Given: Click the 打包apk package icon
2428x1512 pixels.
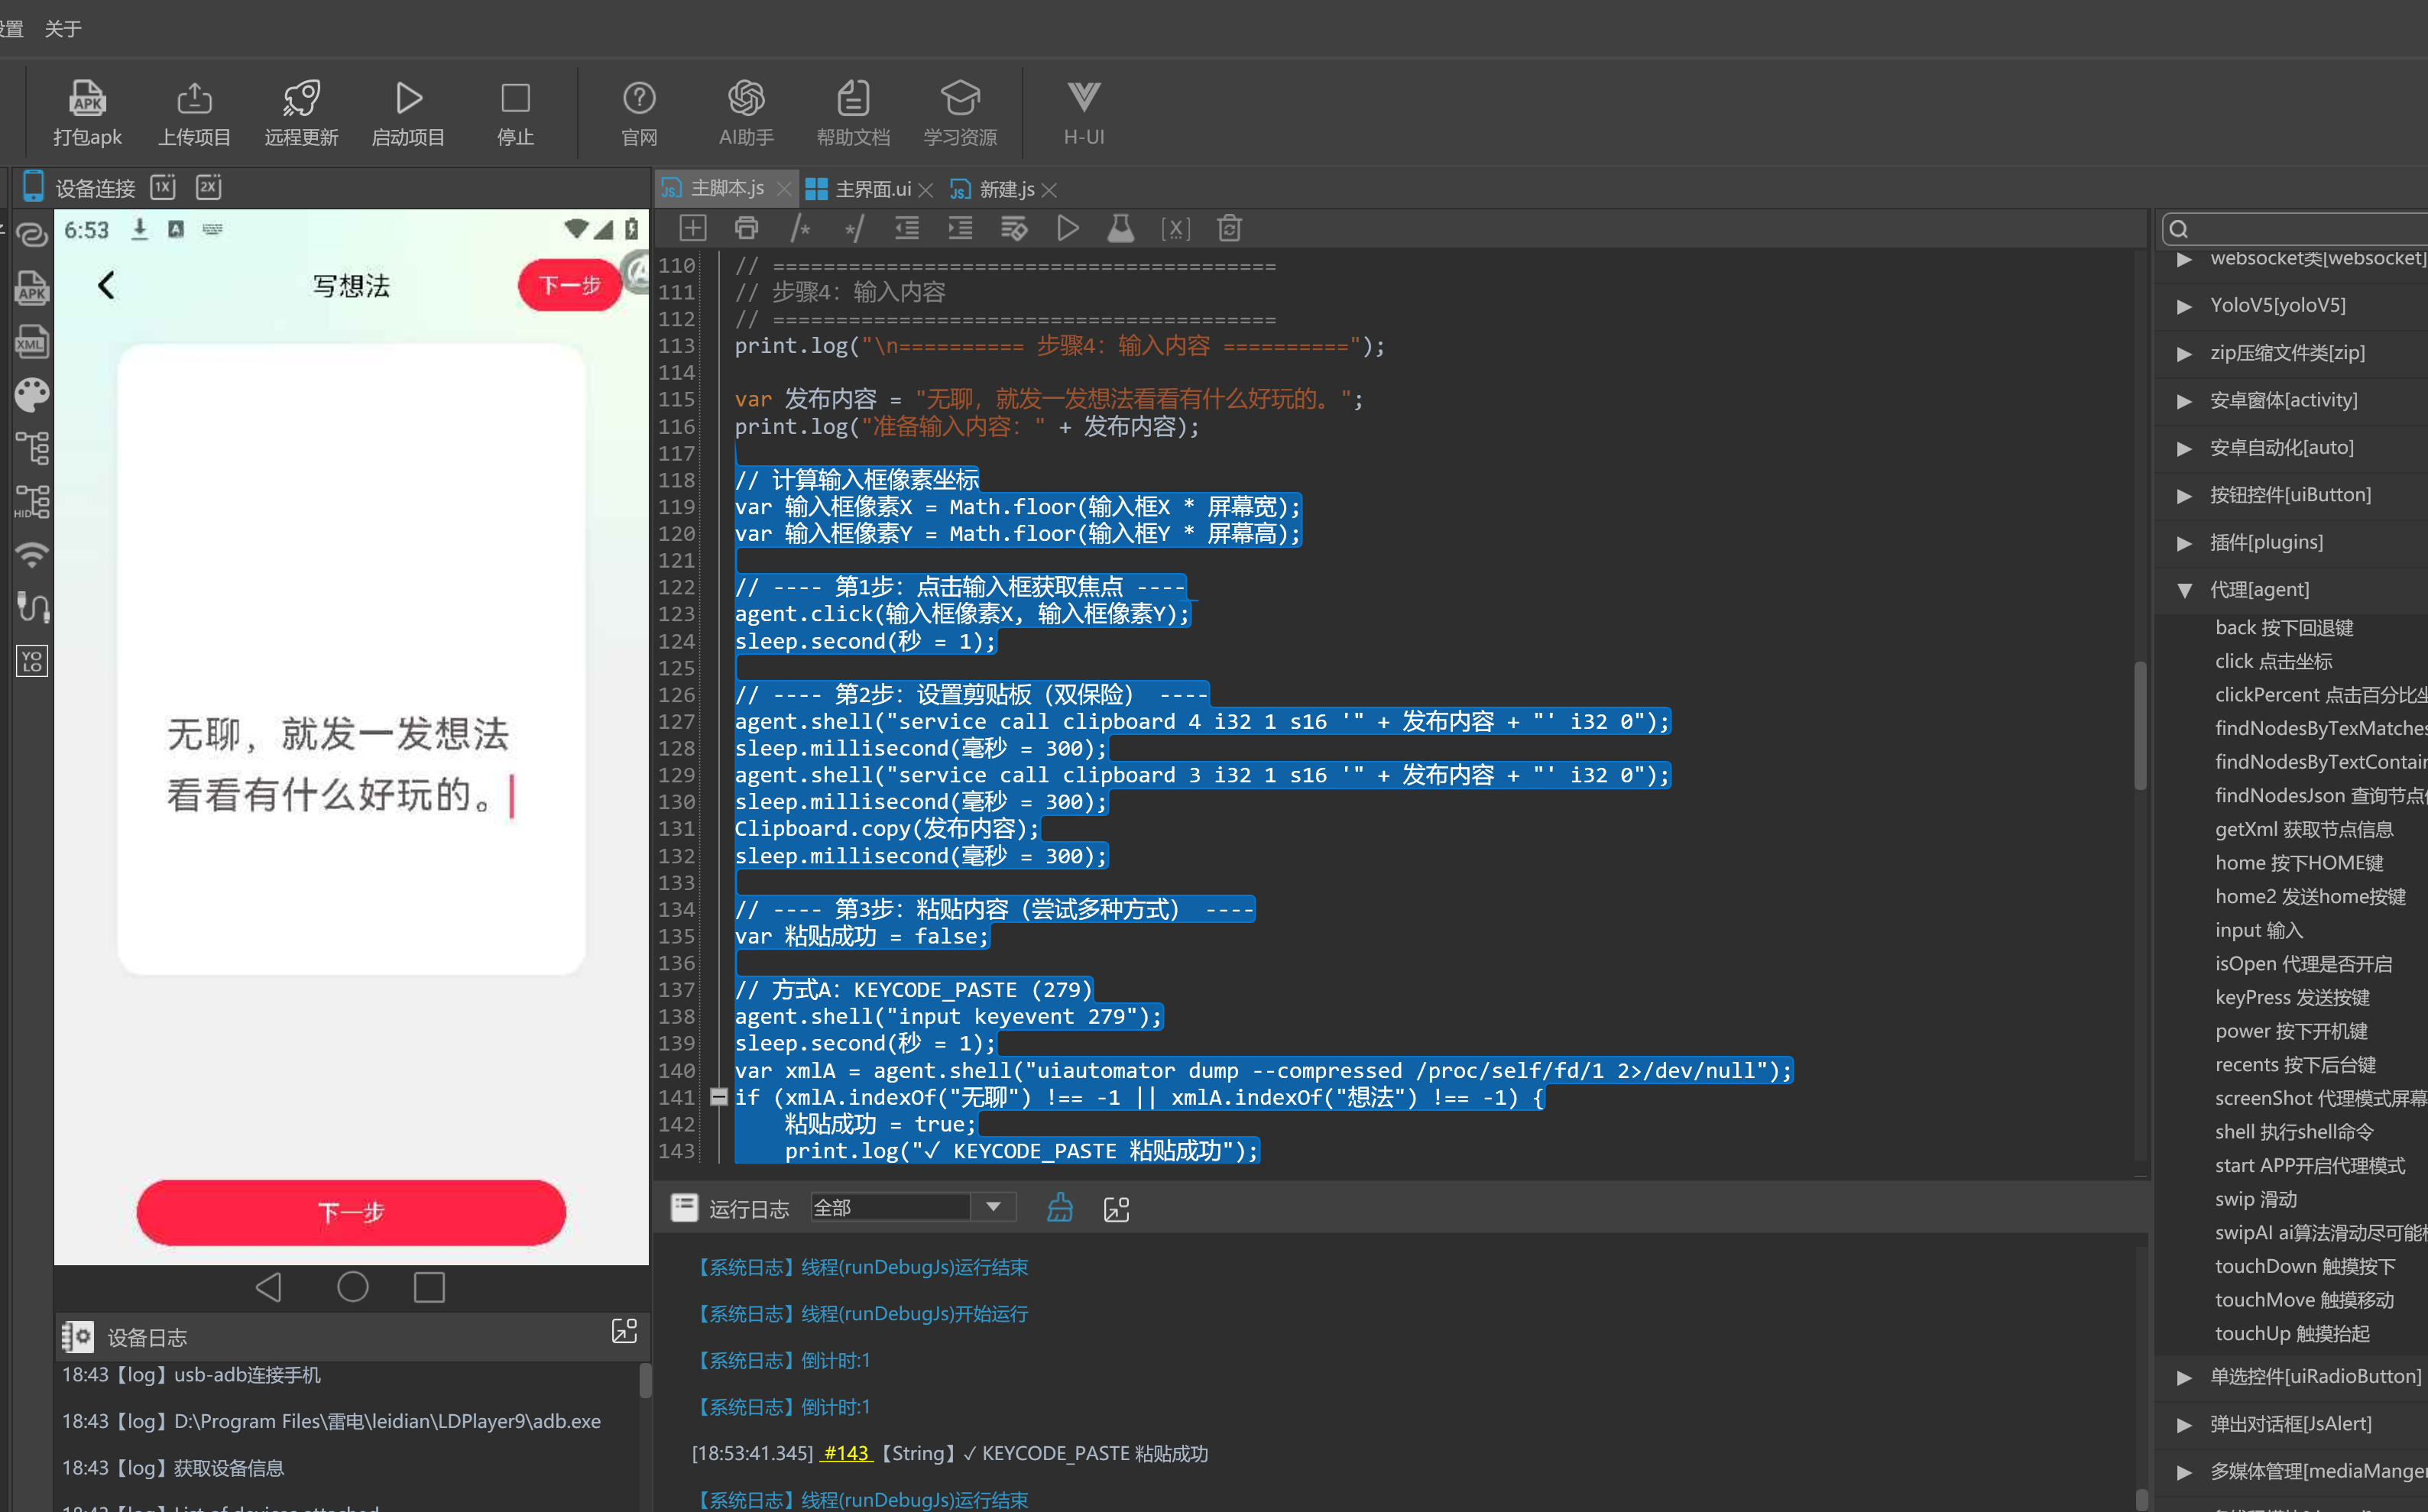Looking at the screenshot, I should pyautogui.click(x=87, y=99).
